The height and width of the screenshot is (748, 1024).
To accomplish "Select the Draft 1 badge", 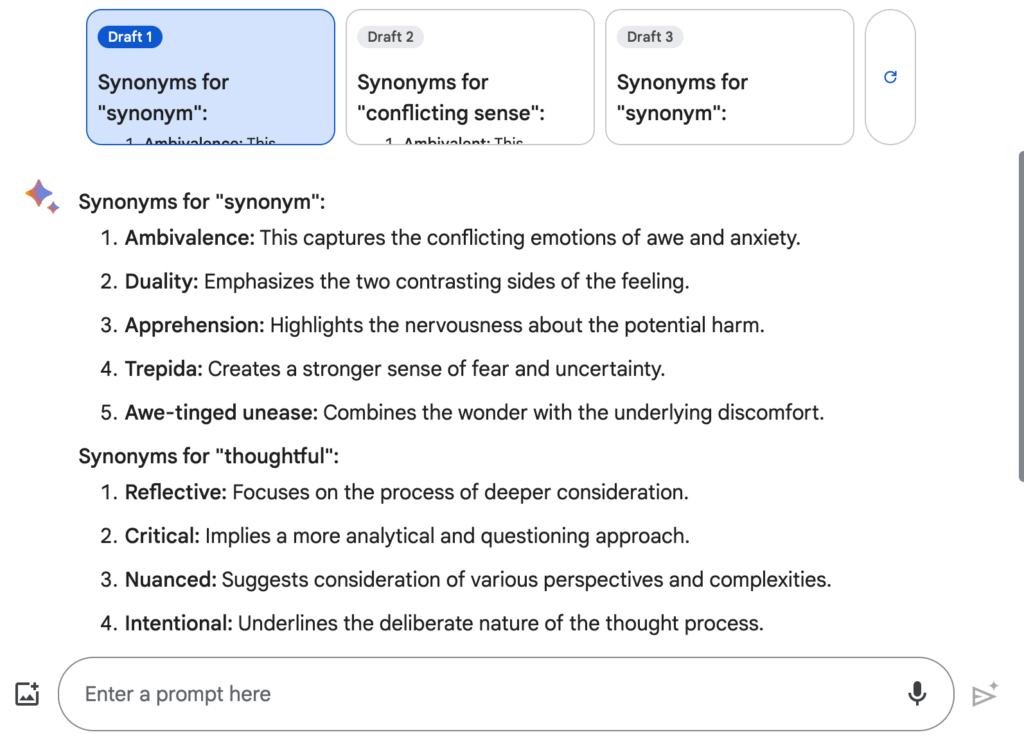I will (x=129, y=36).
